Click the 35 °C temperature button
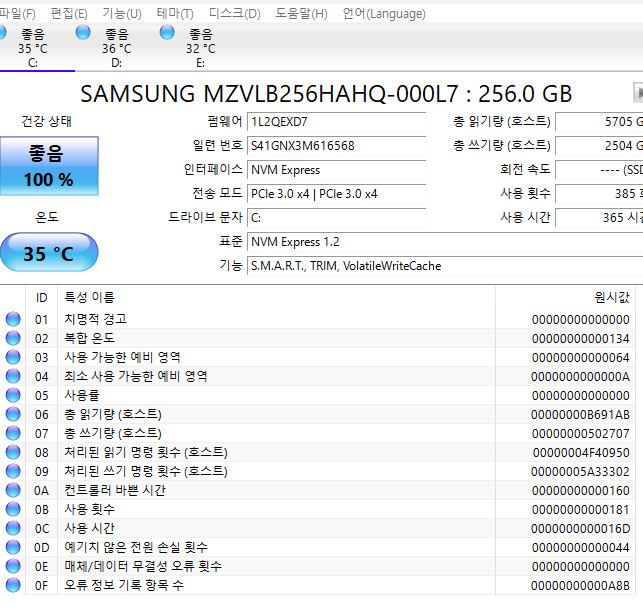Viewport: 643px width, 616px height. [x=49, y=252]
